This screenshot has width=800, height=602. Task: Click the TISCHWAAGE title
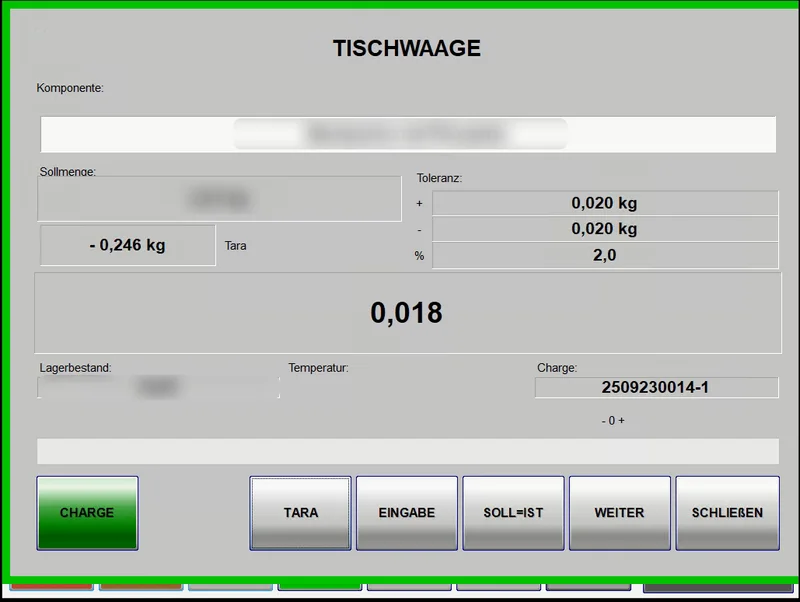click(407, 48)
